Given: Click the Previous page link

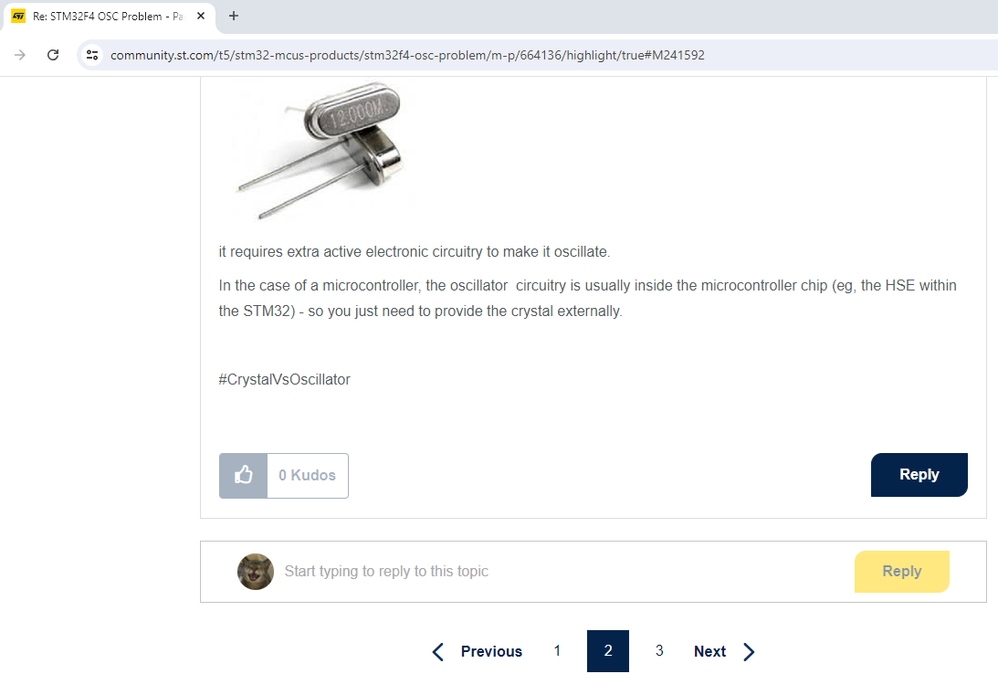Looking at the screenshot, I should 491,652.
